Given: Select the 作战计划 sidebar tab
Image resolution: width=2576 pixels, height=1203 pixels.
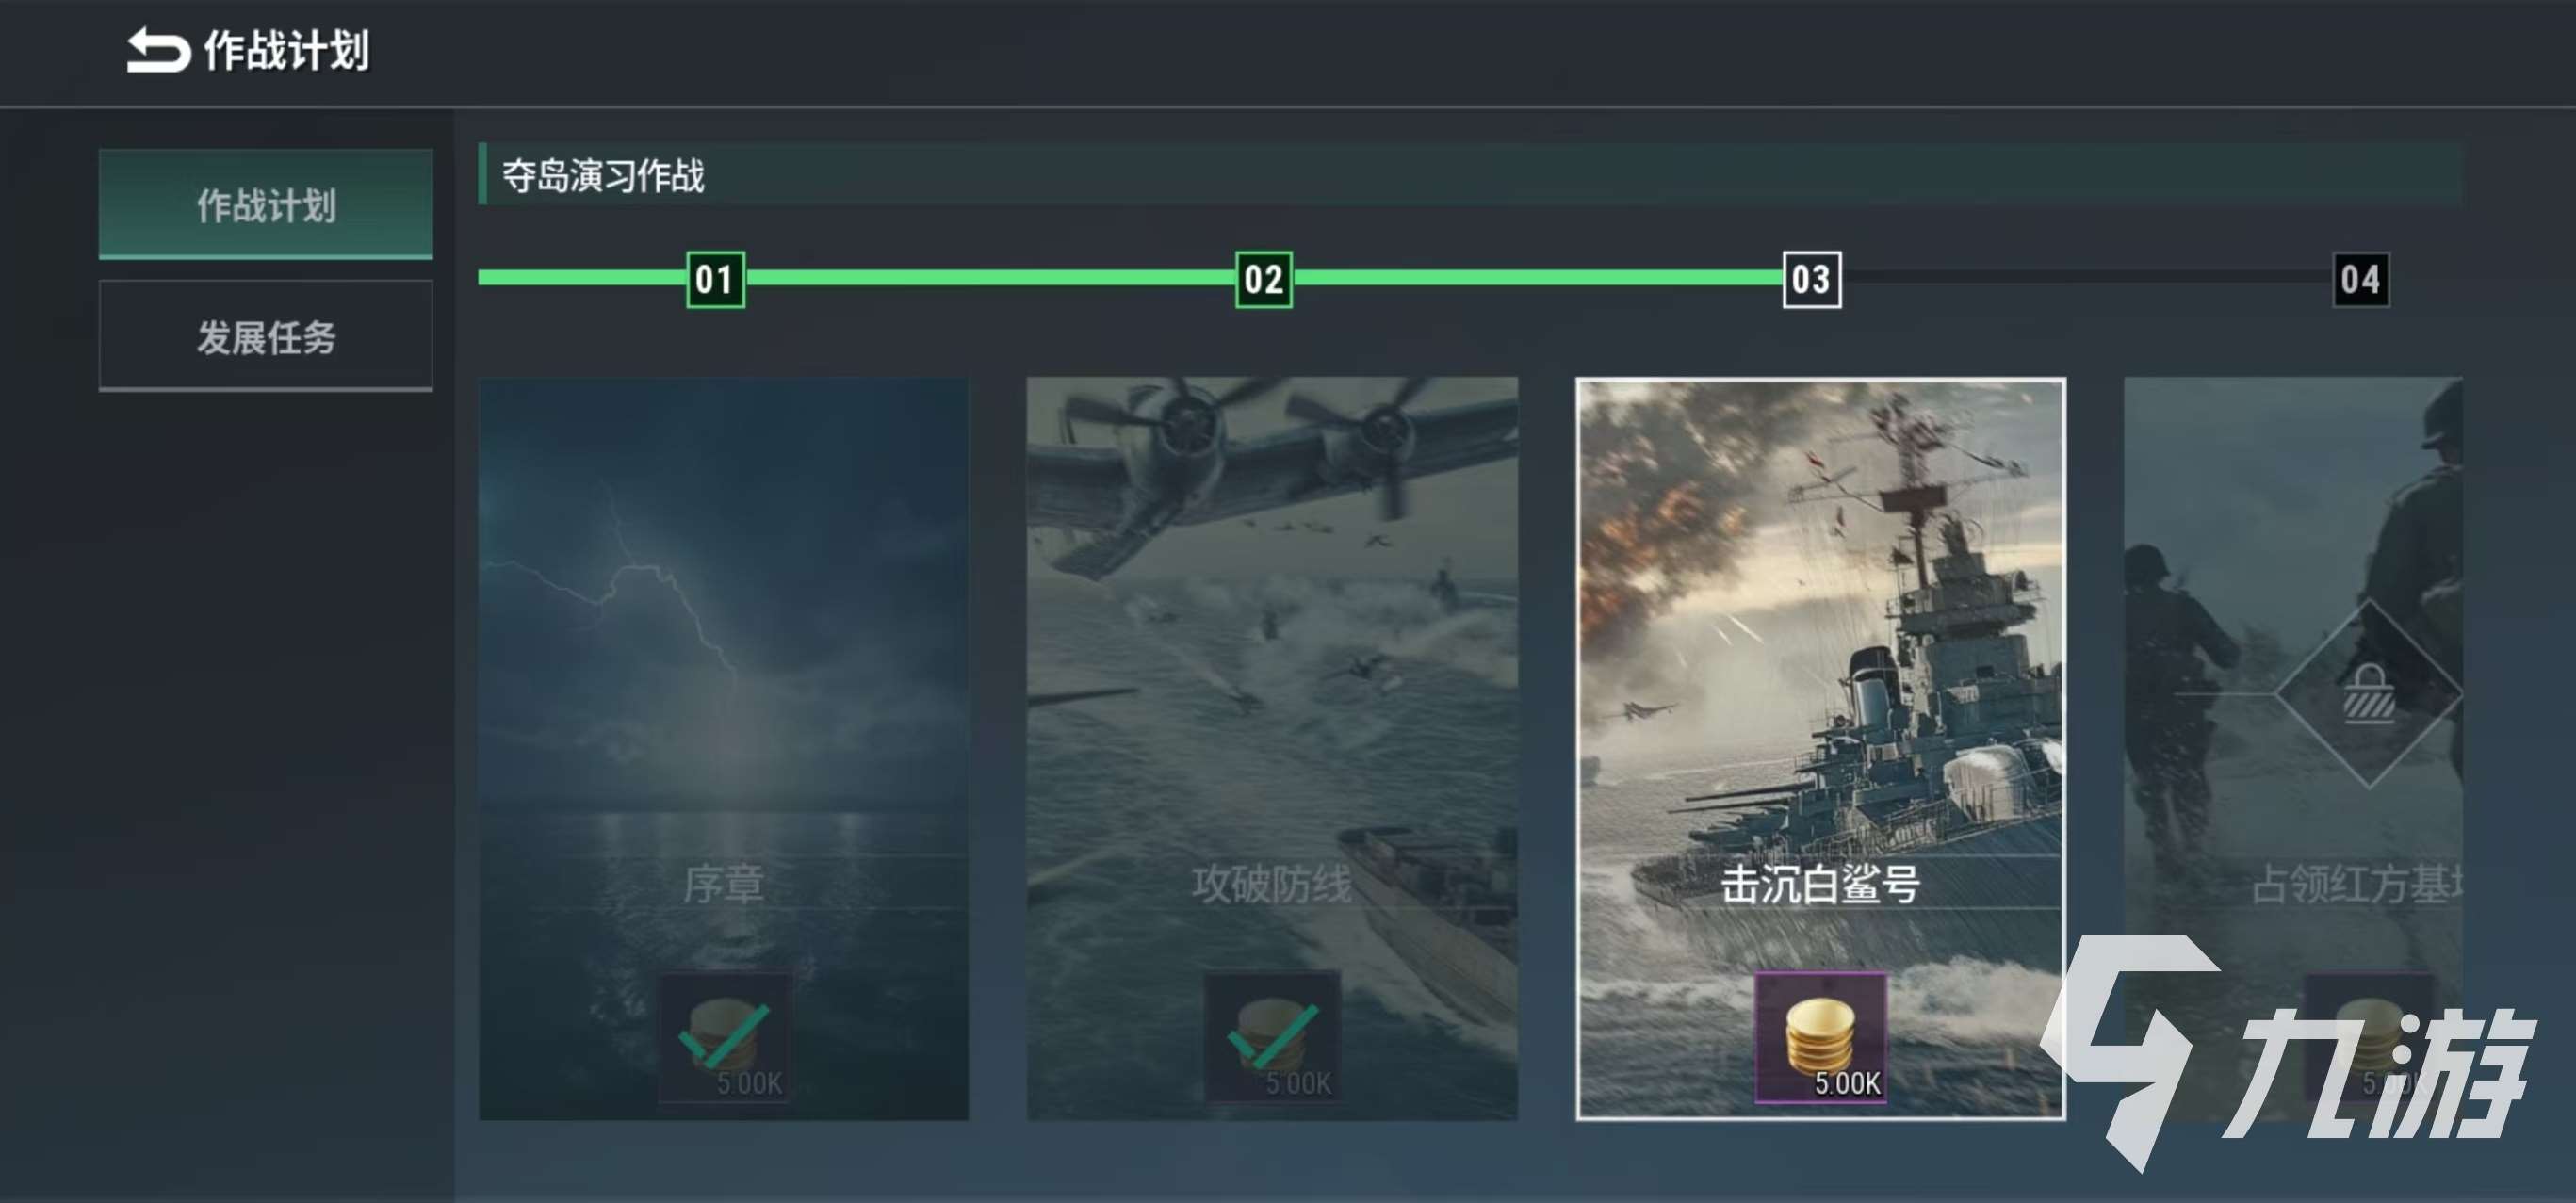Looking at the screenshot, I should [x=266, y=204].
